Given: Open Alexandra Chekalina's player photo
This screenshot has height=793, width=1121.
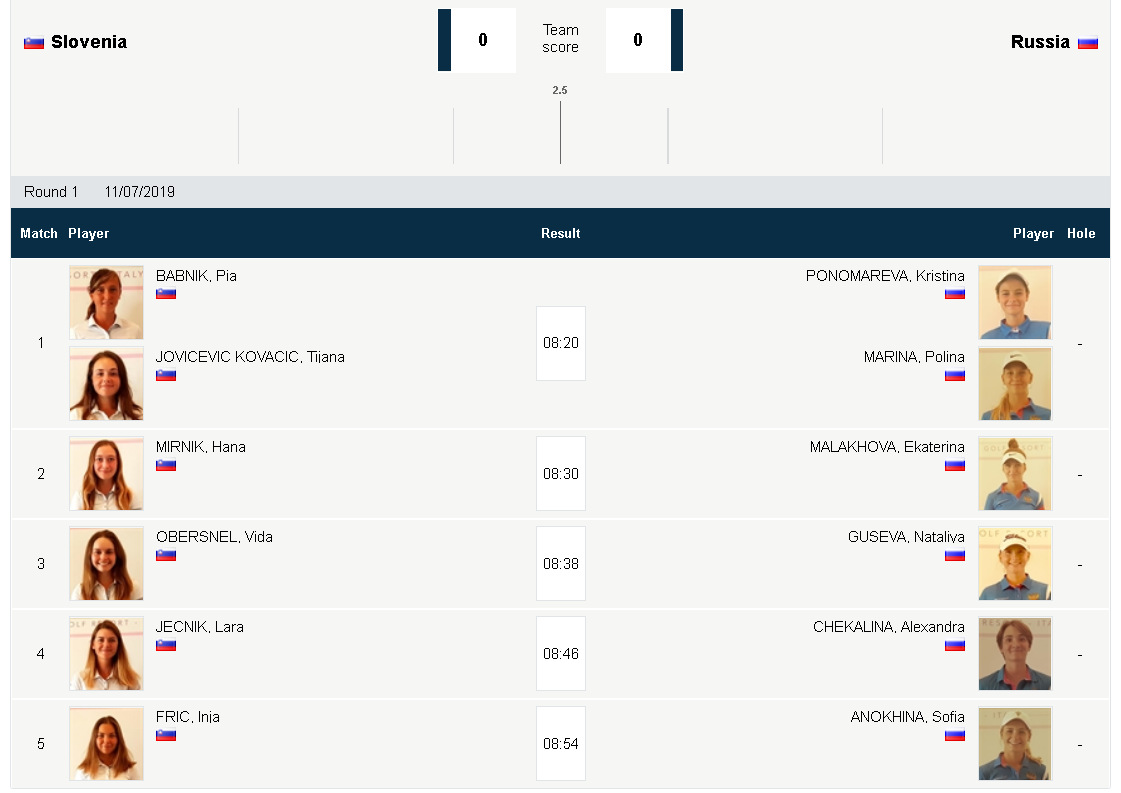Looking at the screenshot, I should point(1015,653).
